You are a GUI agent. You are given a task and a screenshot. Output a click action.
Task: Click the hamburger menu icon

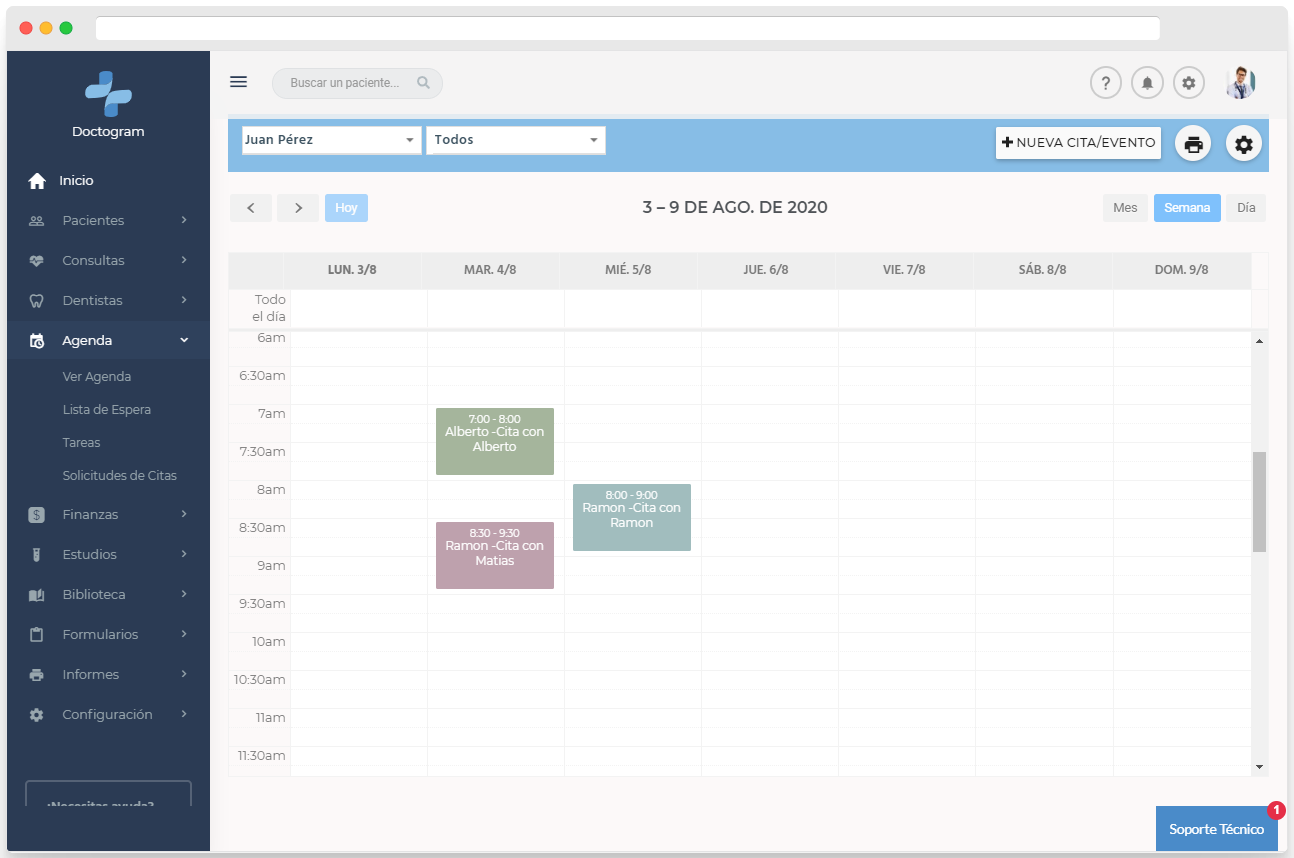coord(238,82)
